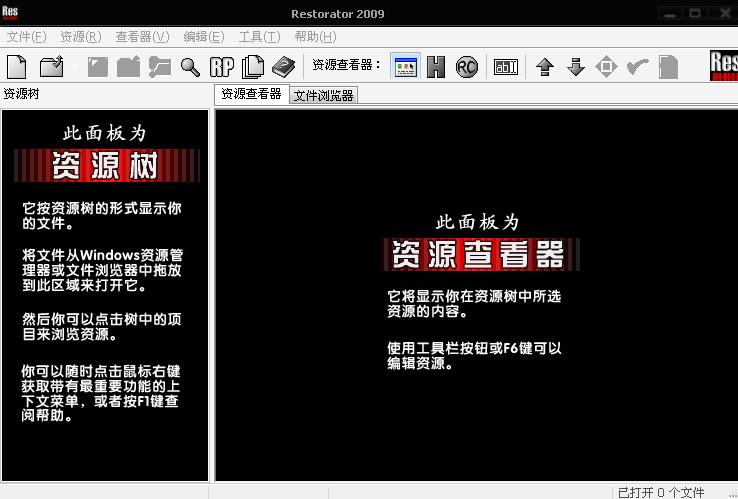Click the Restorator 2009 window title

[x=337, y=14]
